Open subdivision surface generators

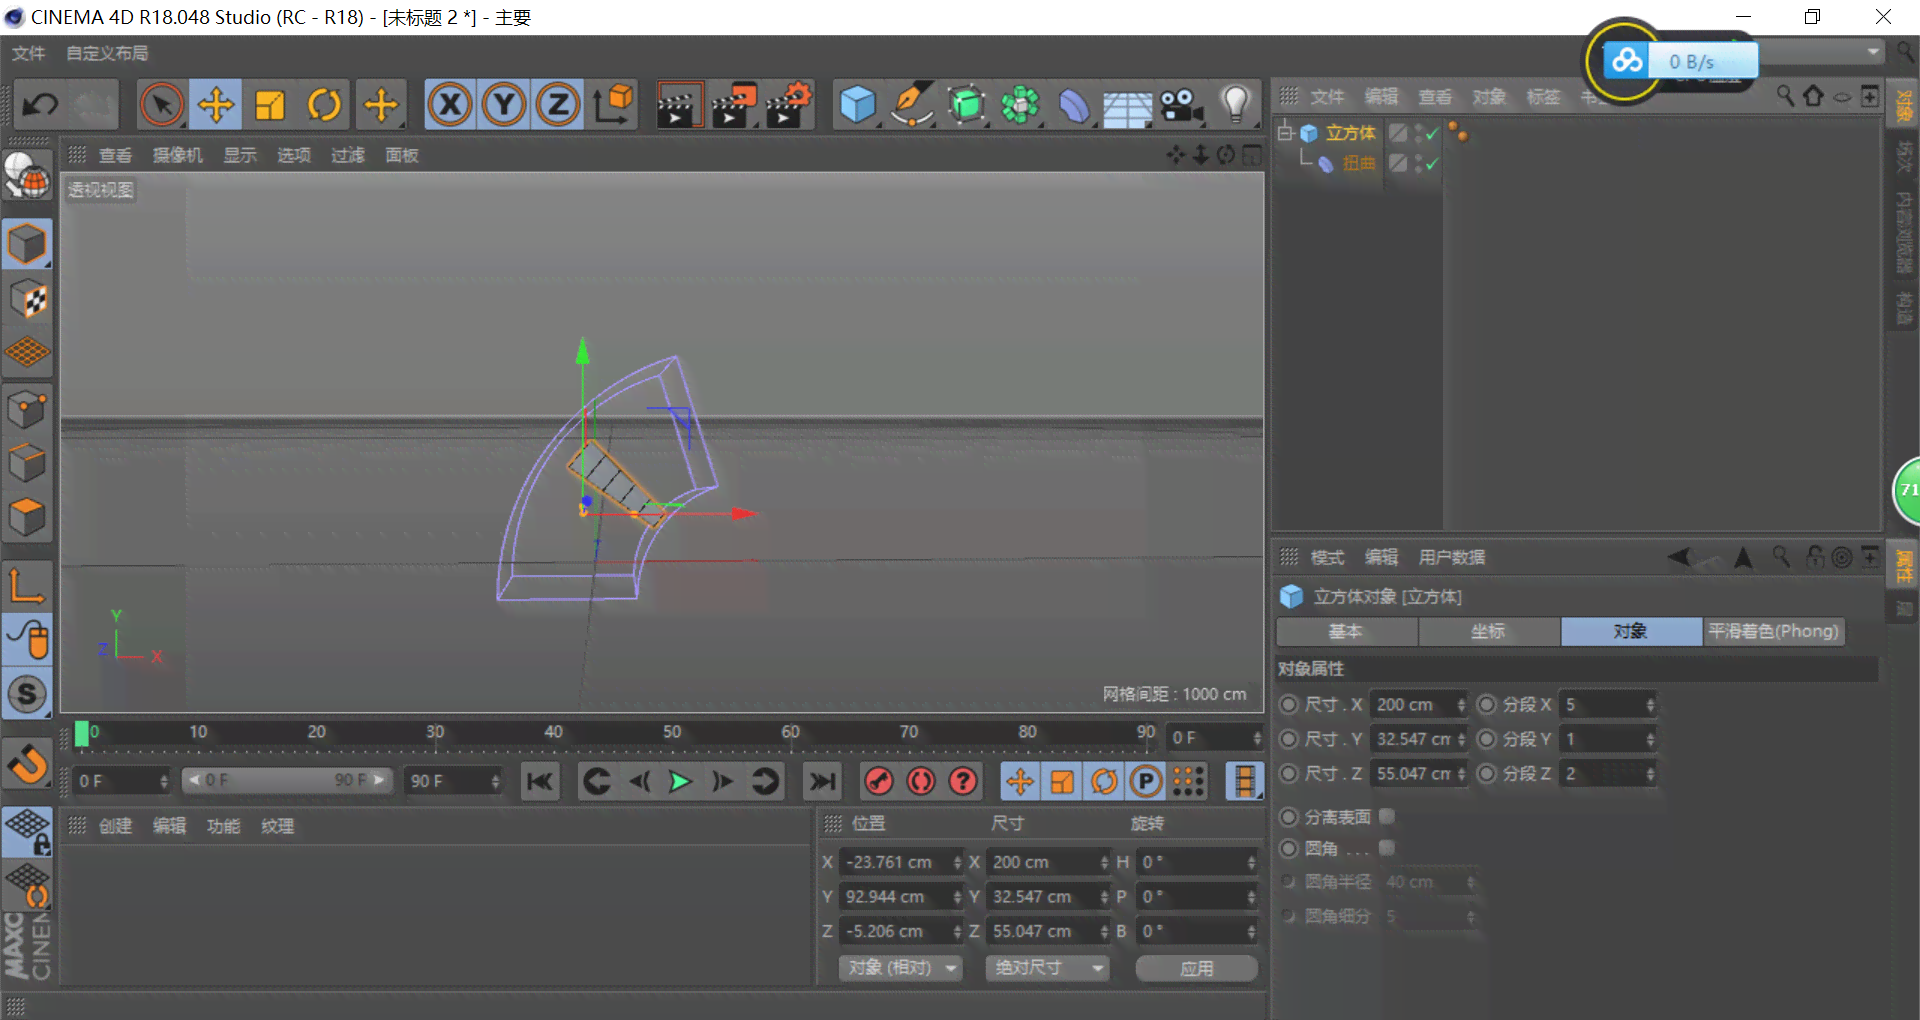point(966,104)
